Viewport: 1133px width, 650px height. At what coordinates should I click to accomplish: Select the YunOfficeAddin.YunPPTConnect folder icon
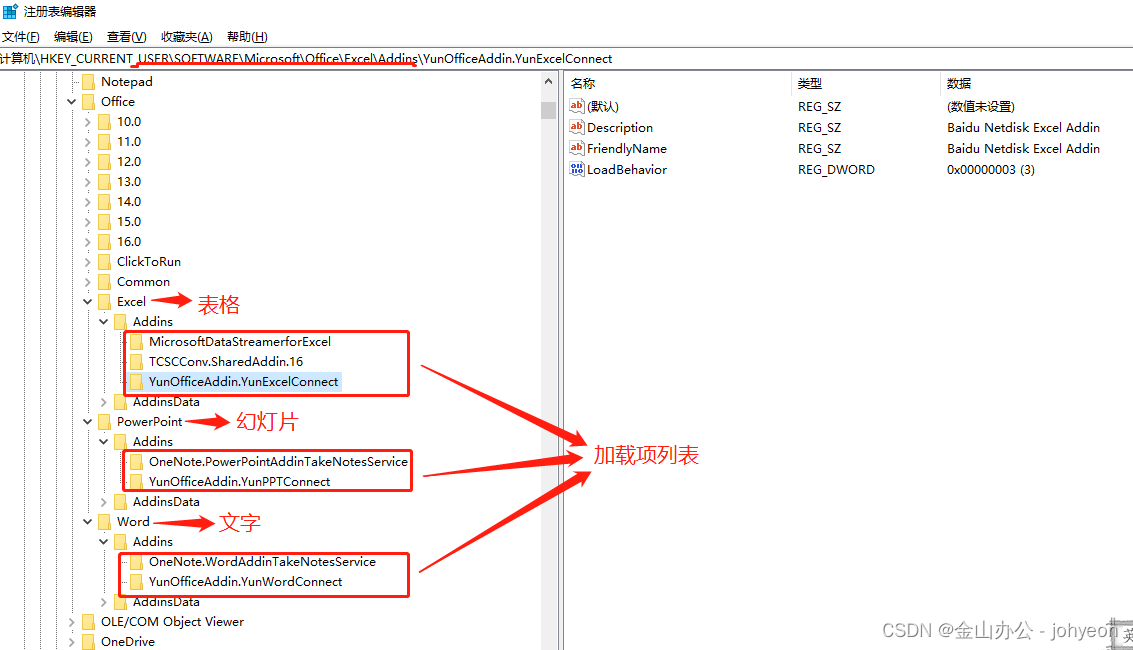pos(136,482)
